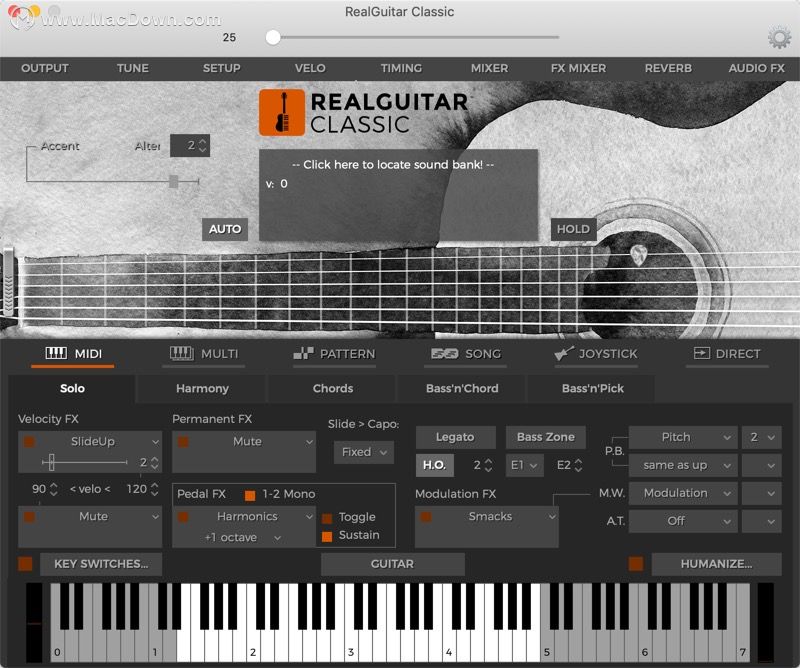Viewport: 800px width, 668px height.
Task: Click the Song cassette icon
Action: (444, 354)
